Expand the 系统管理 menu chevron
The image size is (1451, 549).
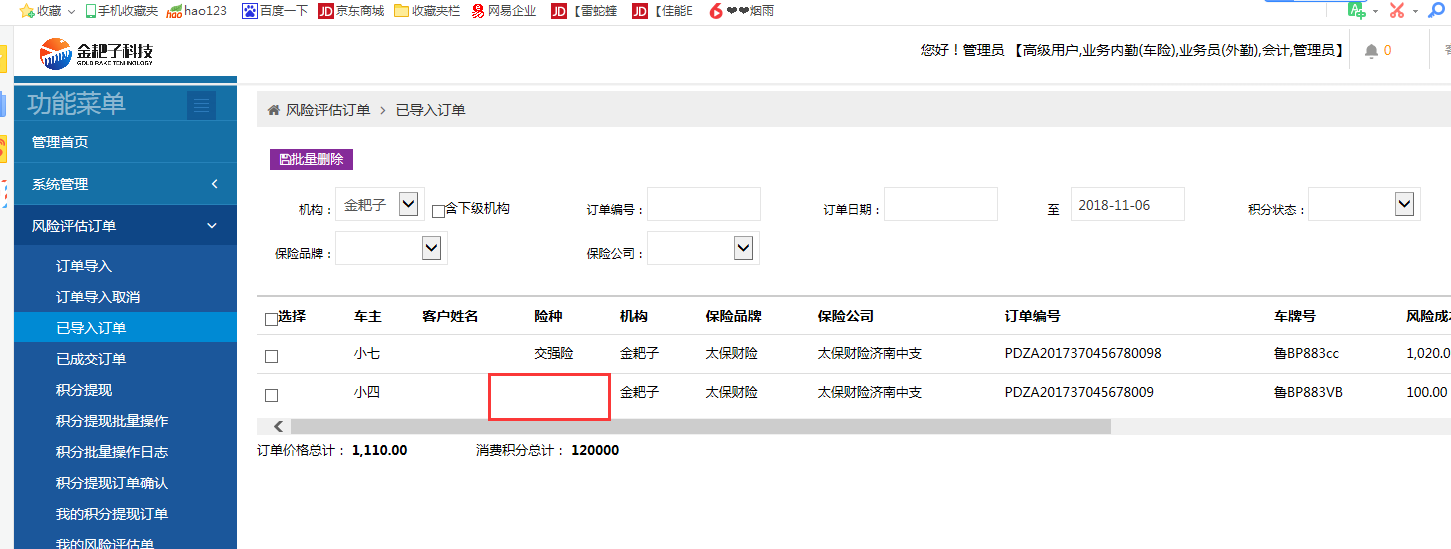click(x=215, y=184)
